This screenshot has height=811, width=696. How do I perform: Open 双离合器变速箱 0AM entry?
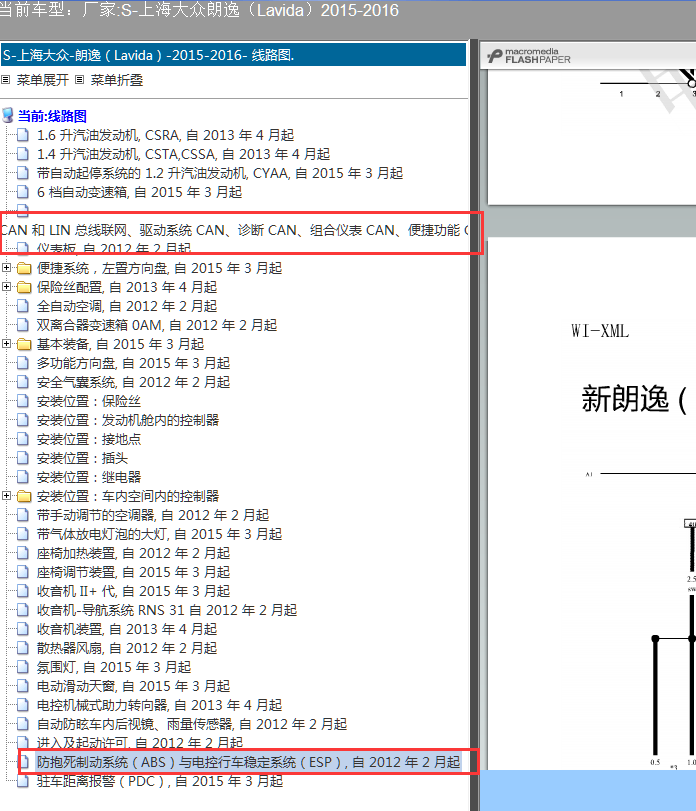point(157,325)
